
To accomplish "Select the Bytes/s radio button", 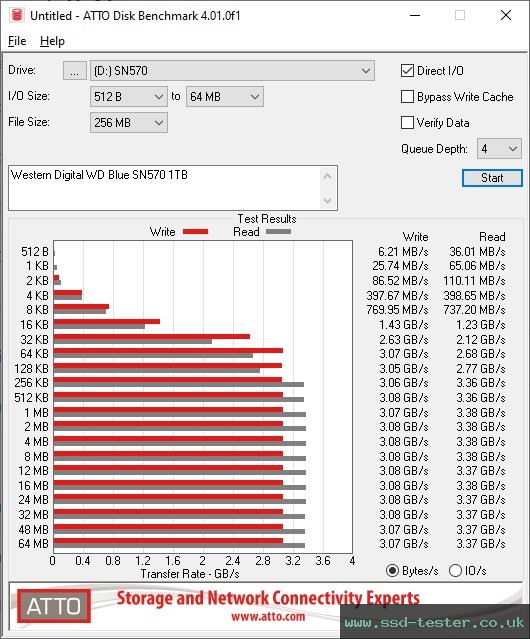I will [392, 571].
